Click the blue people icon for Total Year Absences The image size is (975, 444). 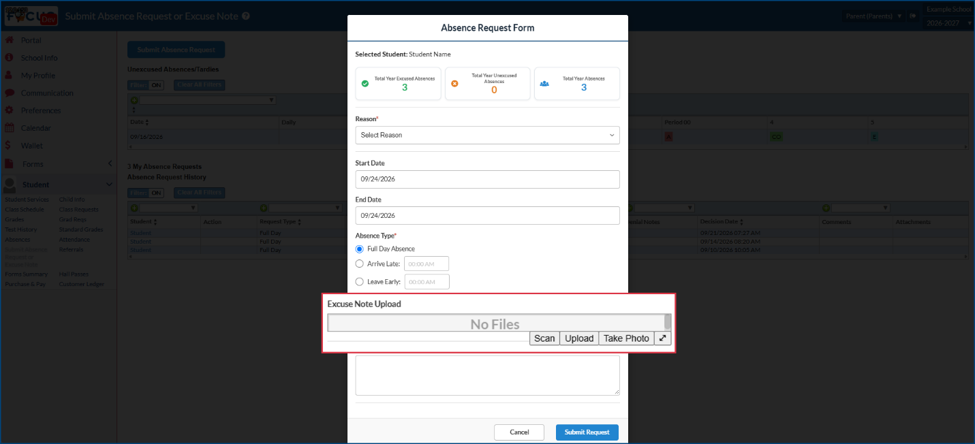coord(545,83)
